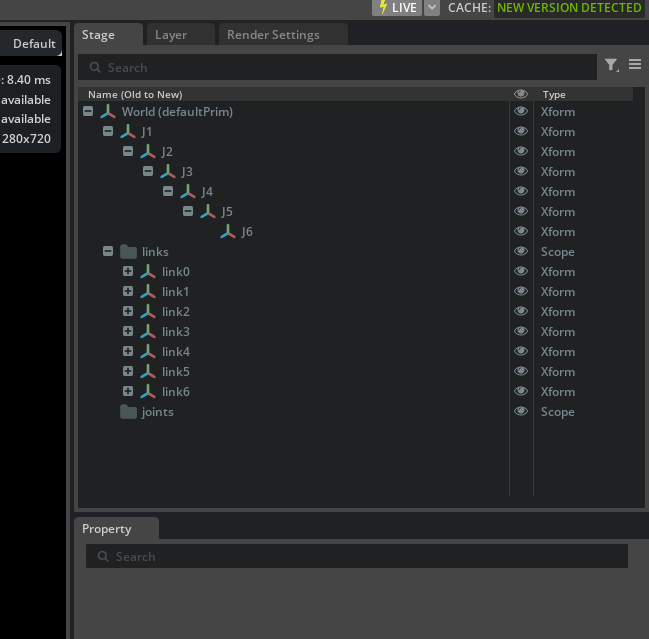Screen dimensions: 649x639
Task: Collapse the World defaultPrim tree node
Action: tap(88, 112)
